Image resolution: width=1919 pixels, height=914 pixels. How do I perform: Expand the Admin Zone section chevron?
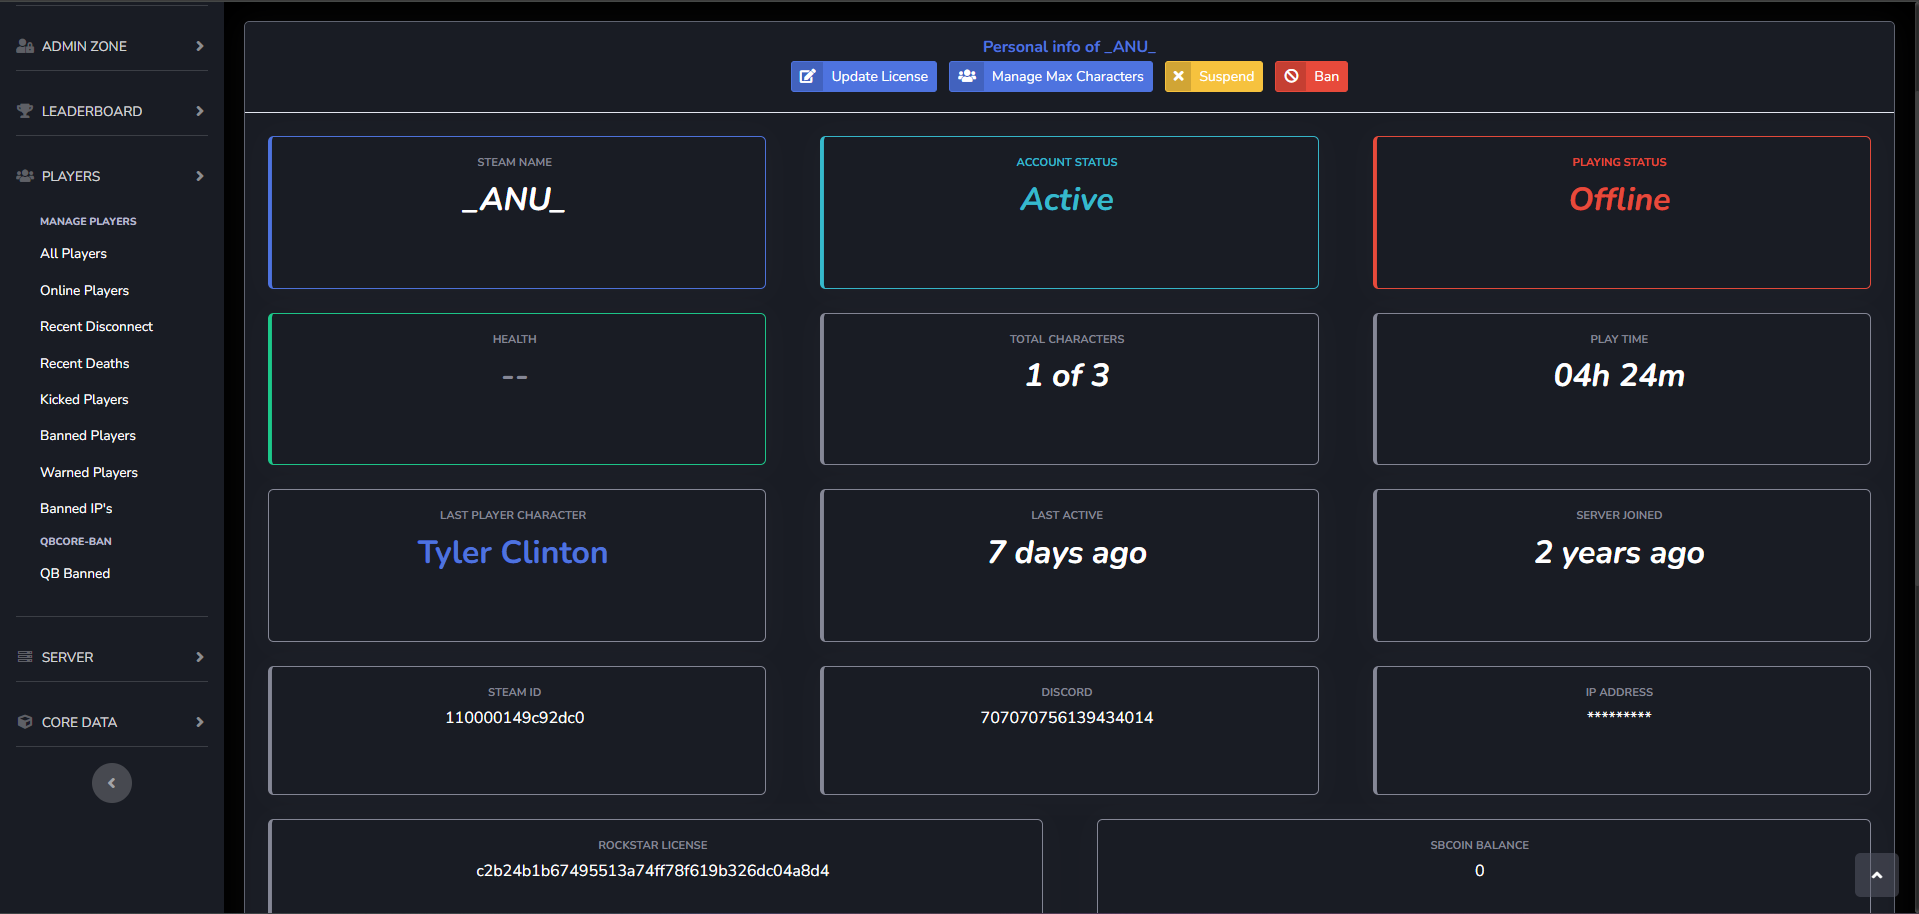coord(200,45)
